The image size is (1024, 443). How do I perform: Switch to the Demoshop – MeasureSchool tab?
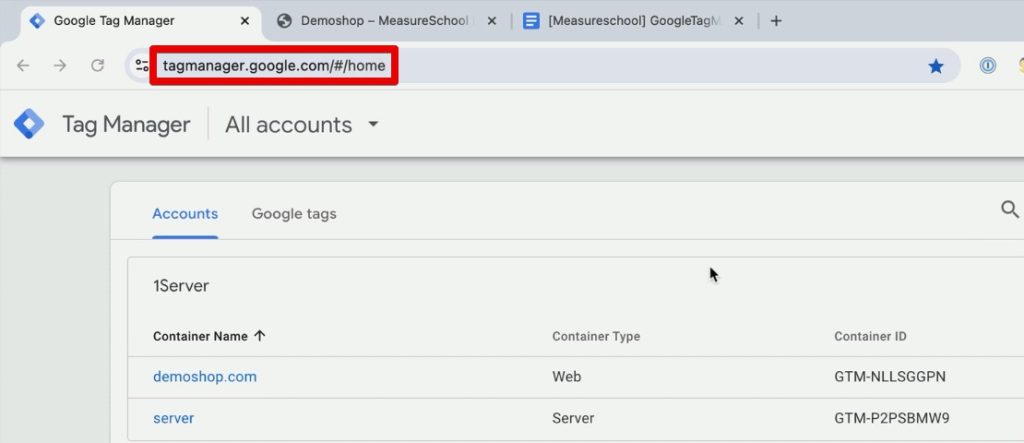click(x=386, y=21)
